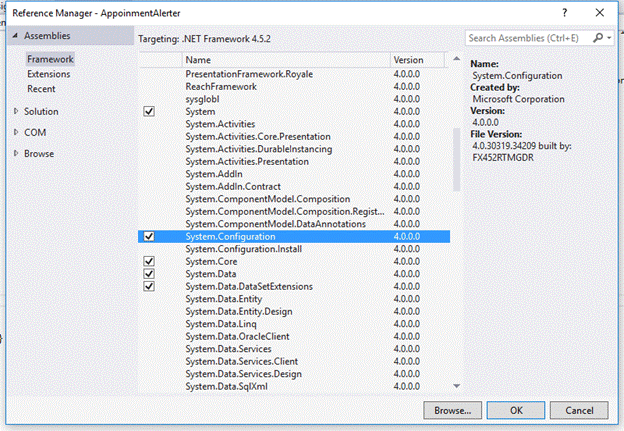Collapse the Assemblies section arrow
The width and height of the screenshot is (624, 431).
point(15,35)
